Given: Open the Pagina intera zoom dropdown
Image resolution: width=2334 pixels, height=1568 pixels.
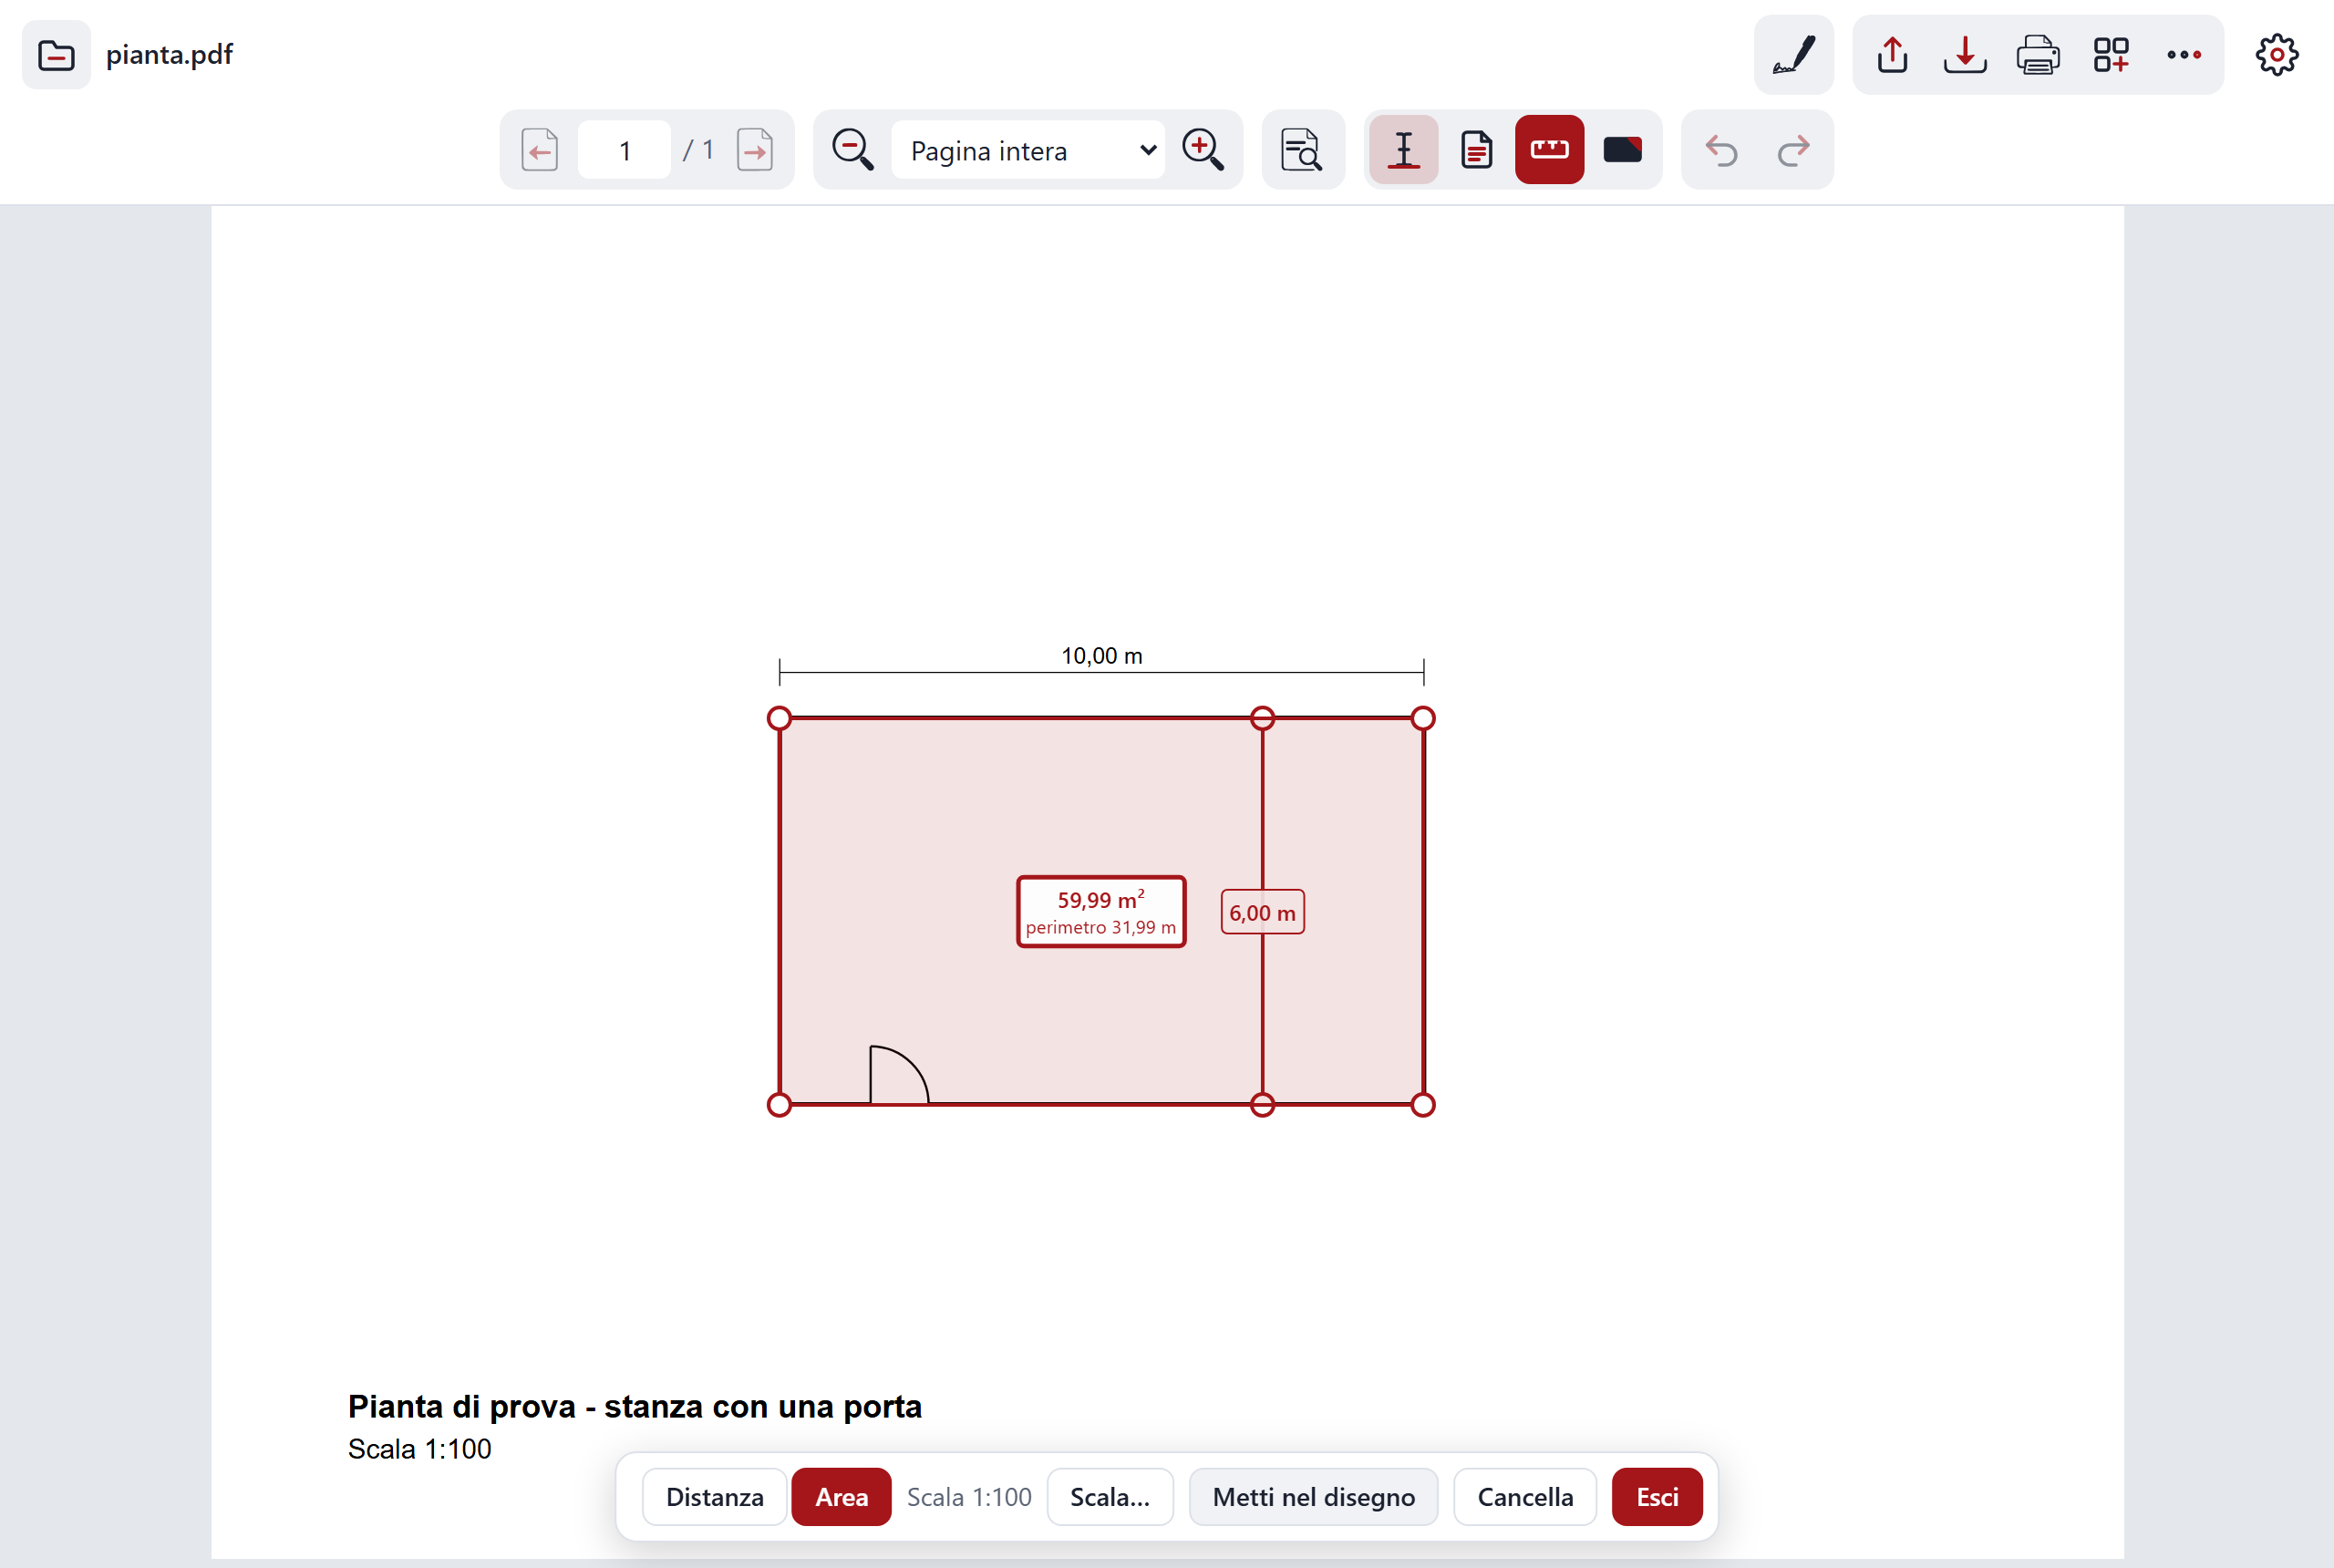Looking at the screenshot, I should coord(1028,150).
